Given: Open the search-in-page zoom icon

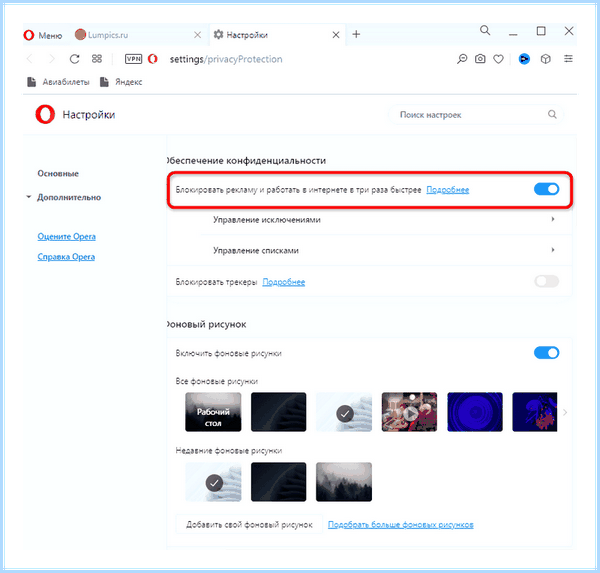Looking at the screenshot, I should 462,59.
